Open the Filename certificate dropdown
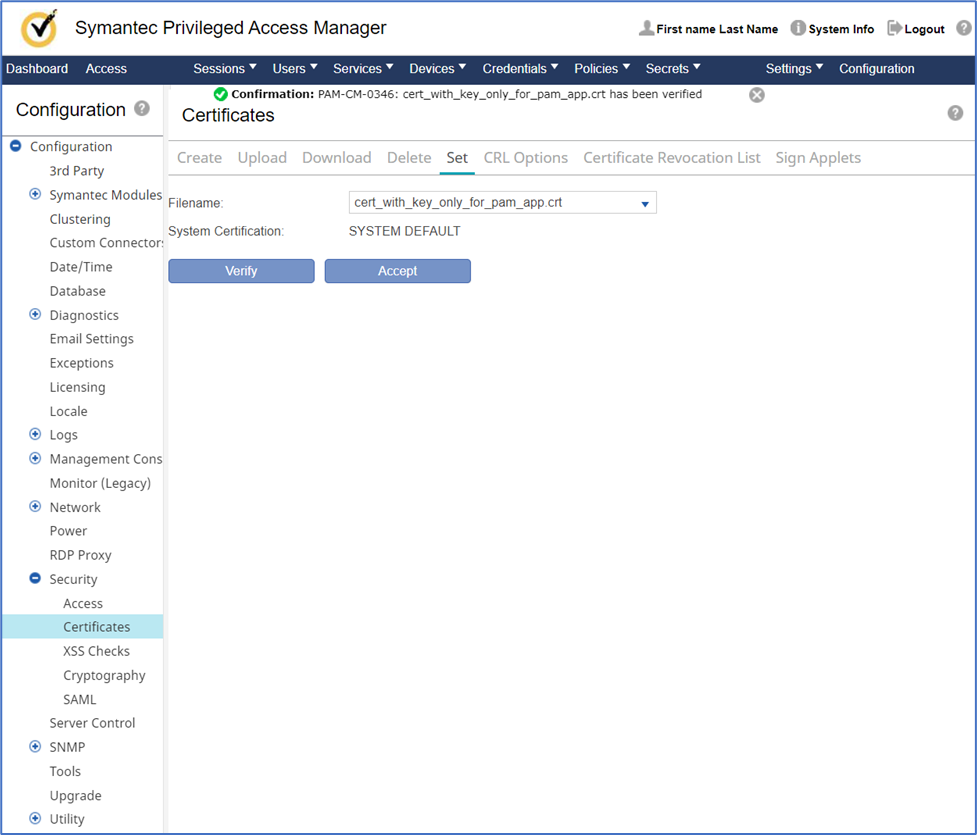977x835 pixels. pyautogui.click(x=645, y=204)
